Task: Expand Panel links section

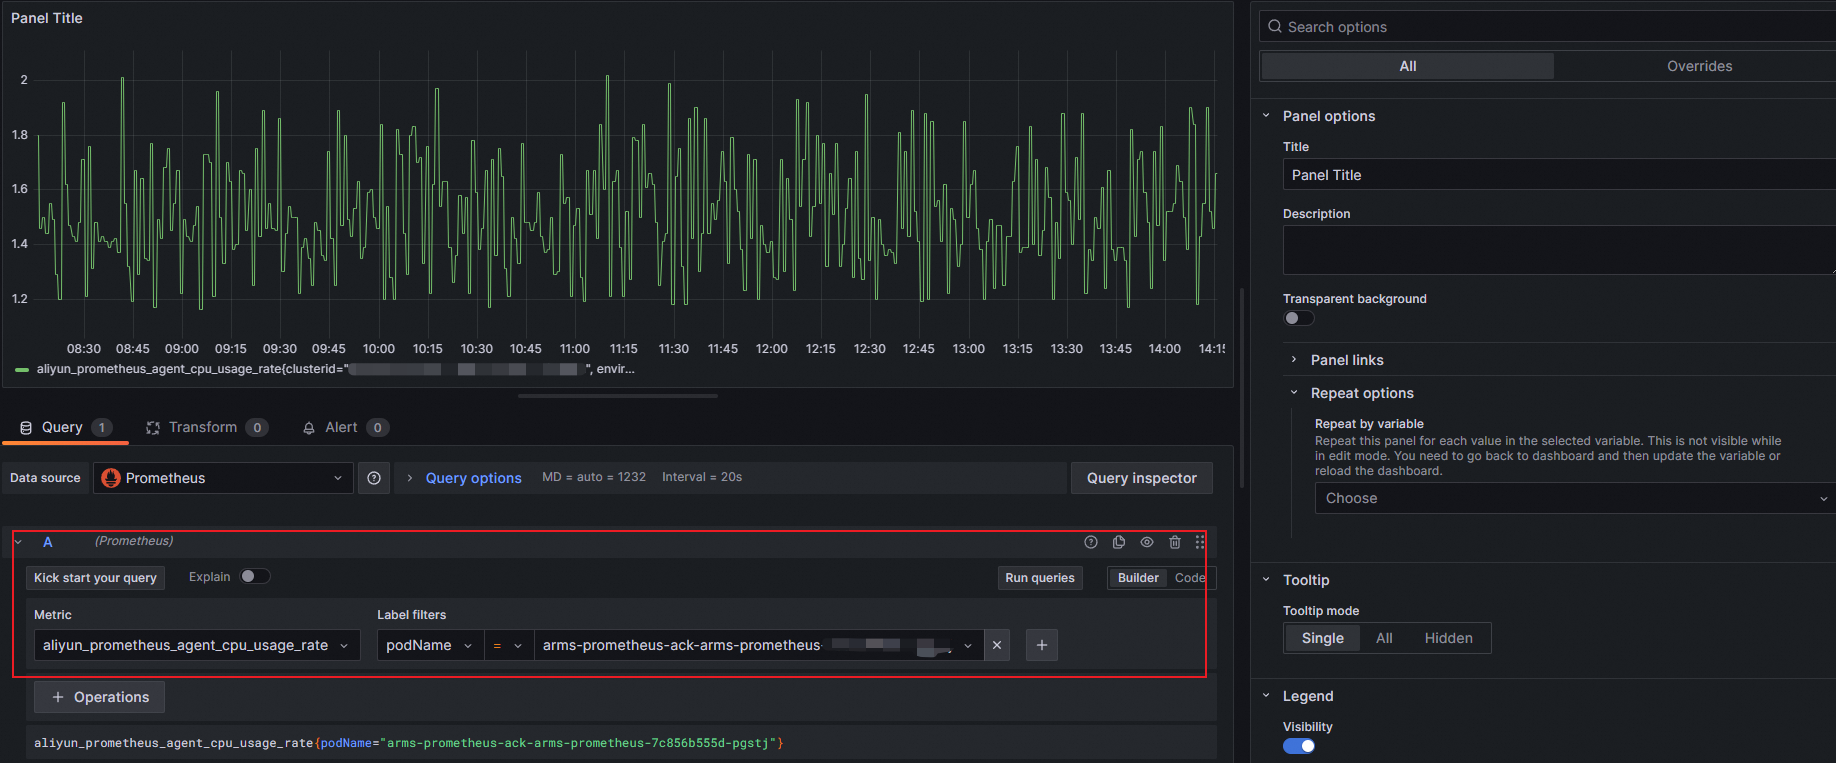Action: 1294,360
